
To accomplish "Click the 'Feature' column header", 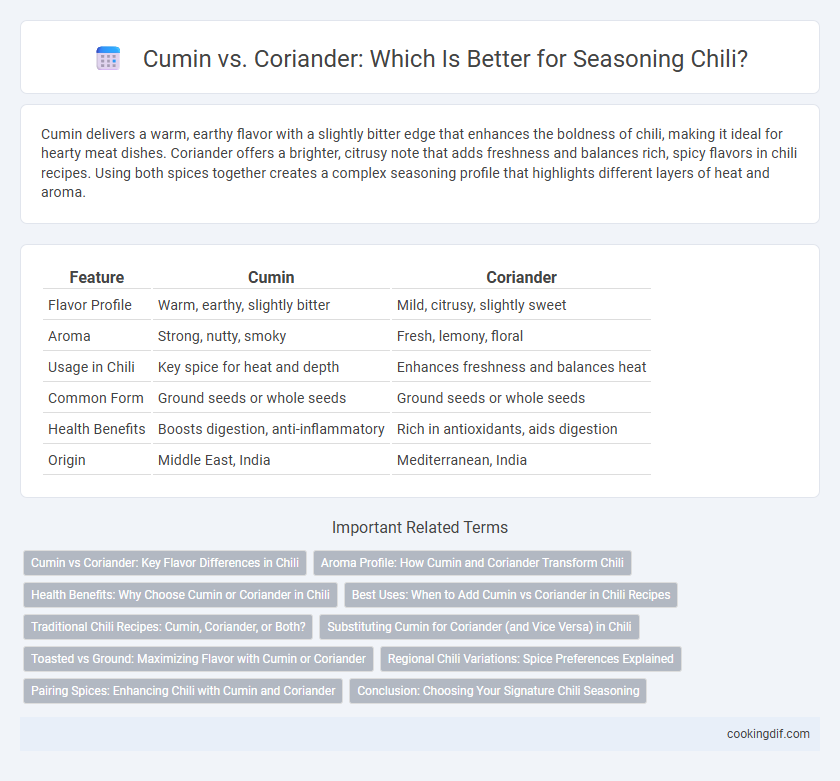I will 97,277.
